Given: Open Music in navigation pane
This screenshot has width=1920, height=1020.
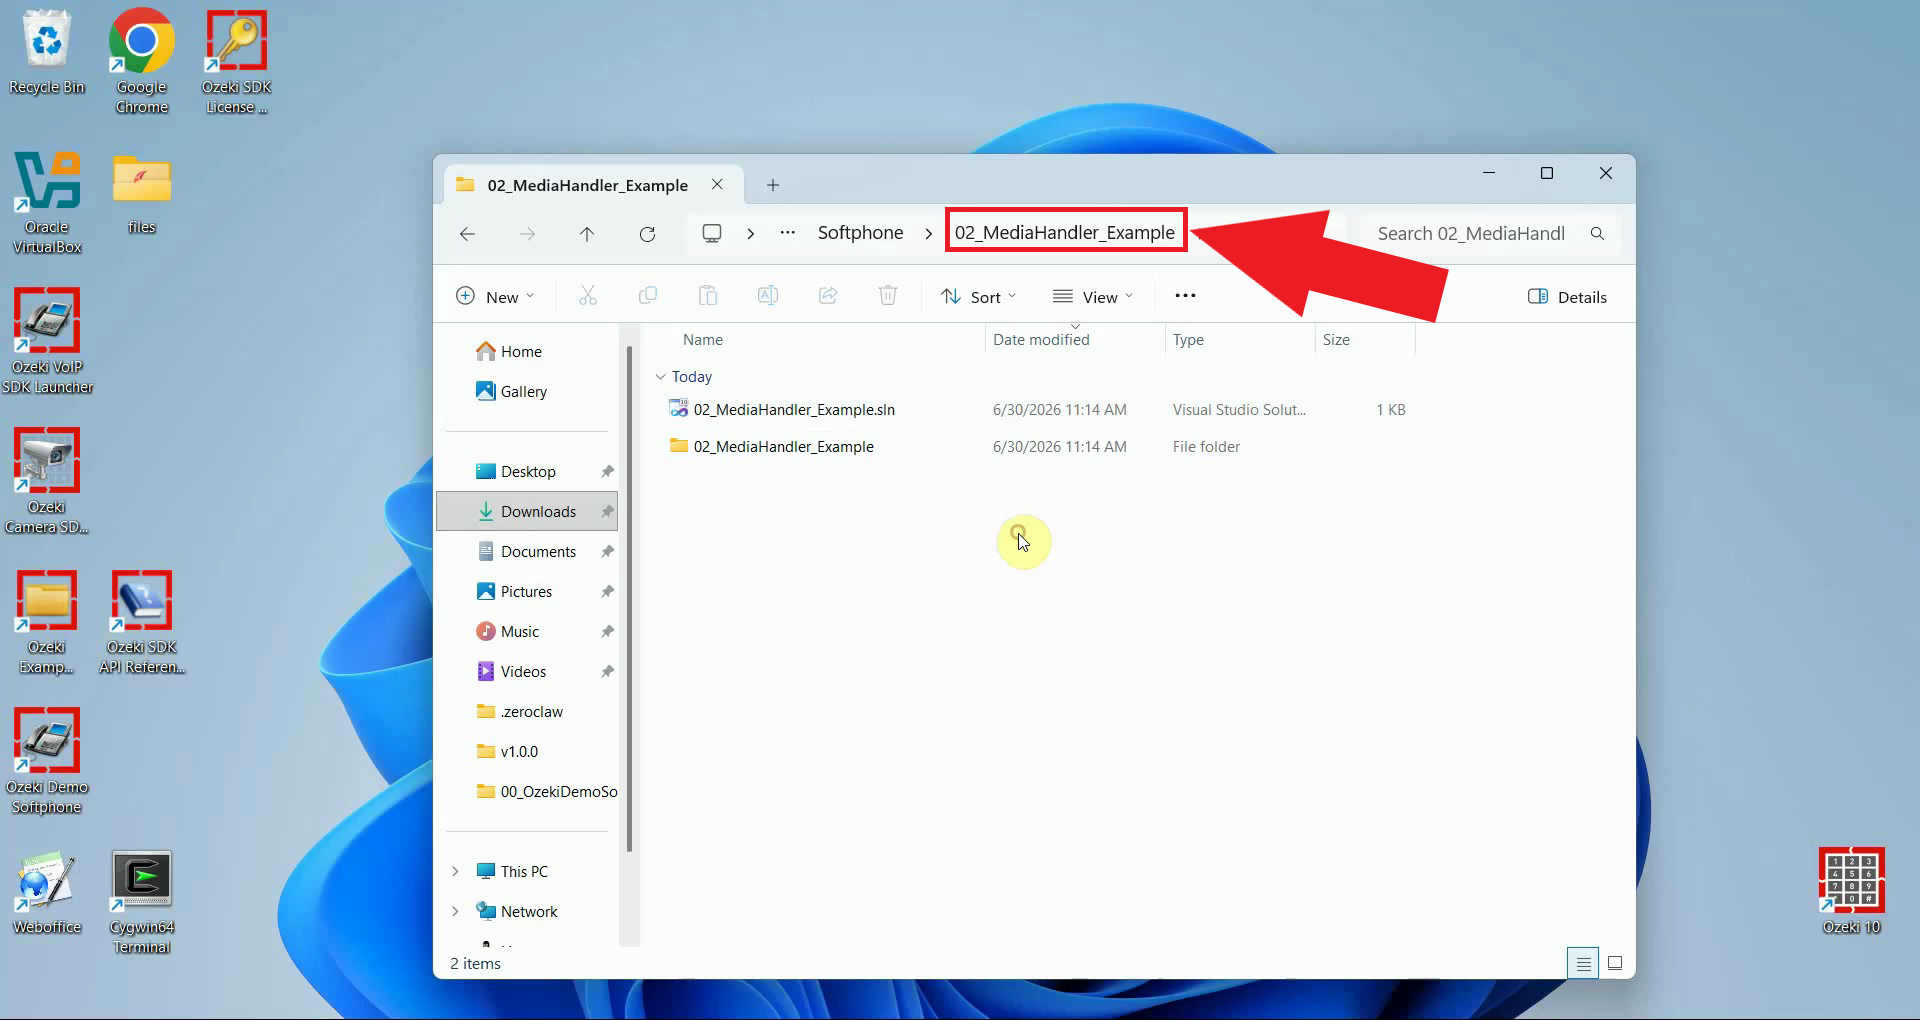Looking at the screenshot, I should click(527, 632).
